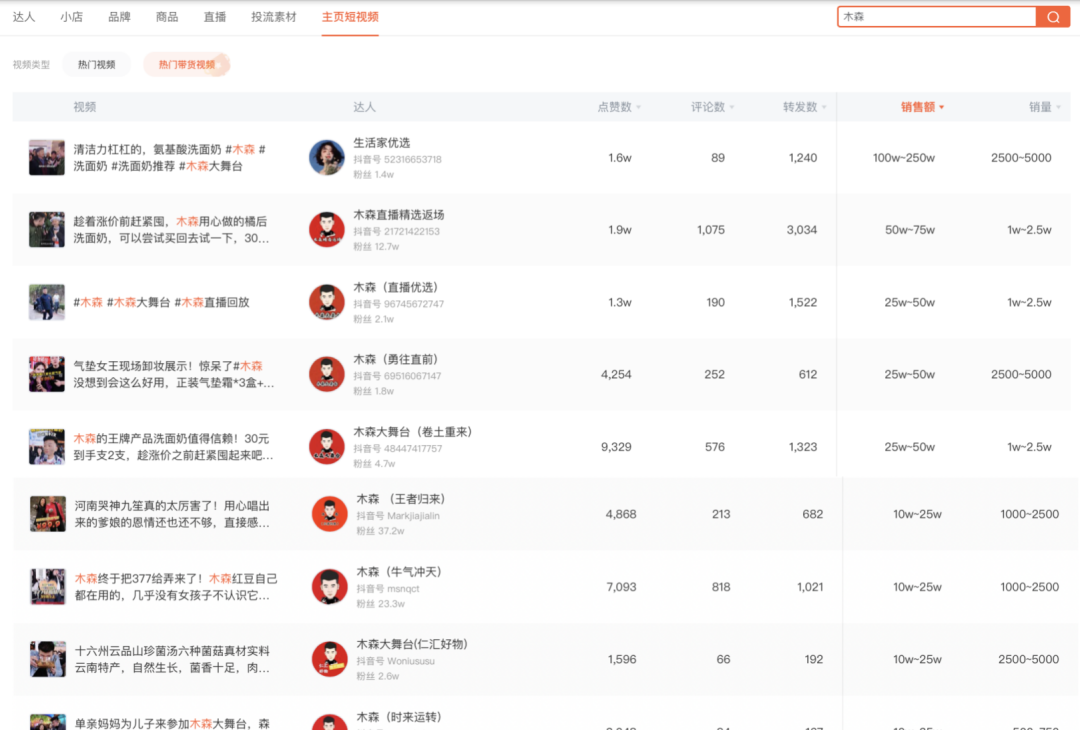1080x730 pixels.
Task: Choose the 热门视频 filter
Action: coord(96,65)
